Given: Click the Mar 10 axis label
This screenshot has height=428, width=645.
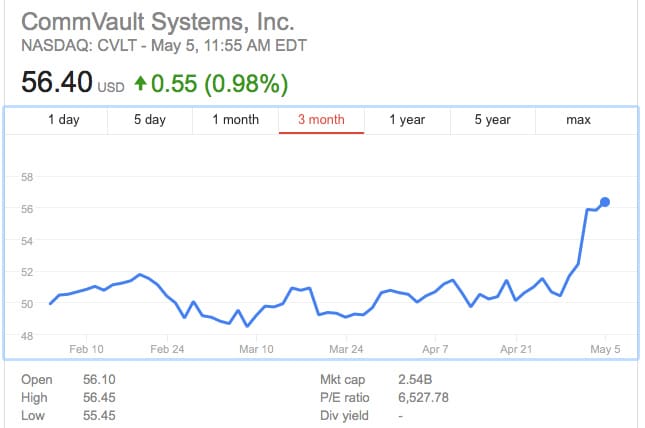Looking at the screenshot, I should (x=256, y=349).
